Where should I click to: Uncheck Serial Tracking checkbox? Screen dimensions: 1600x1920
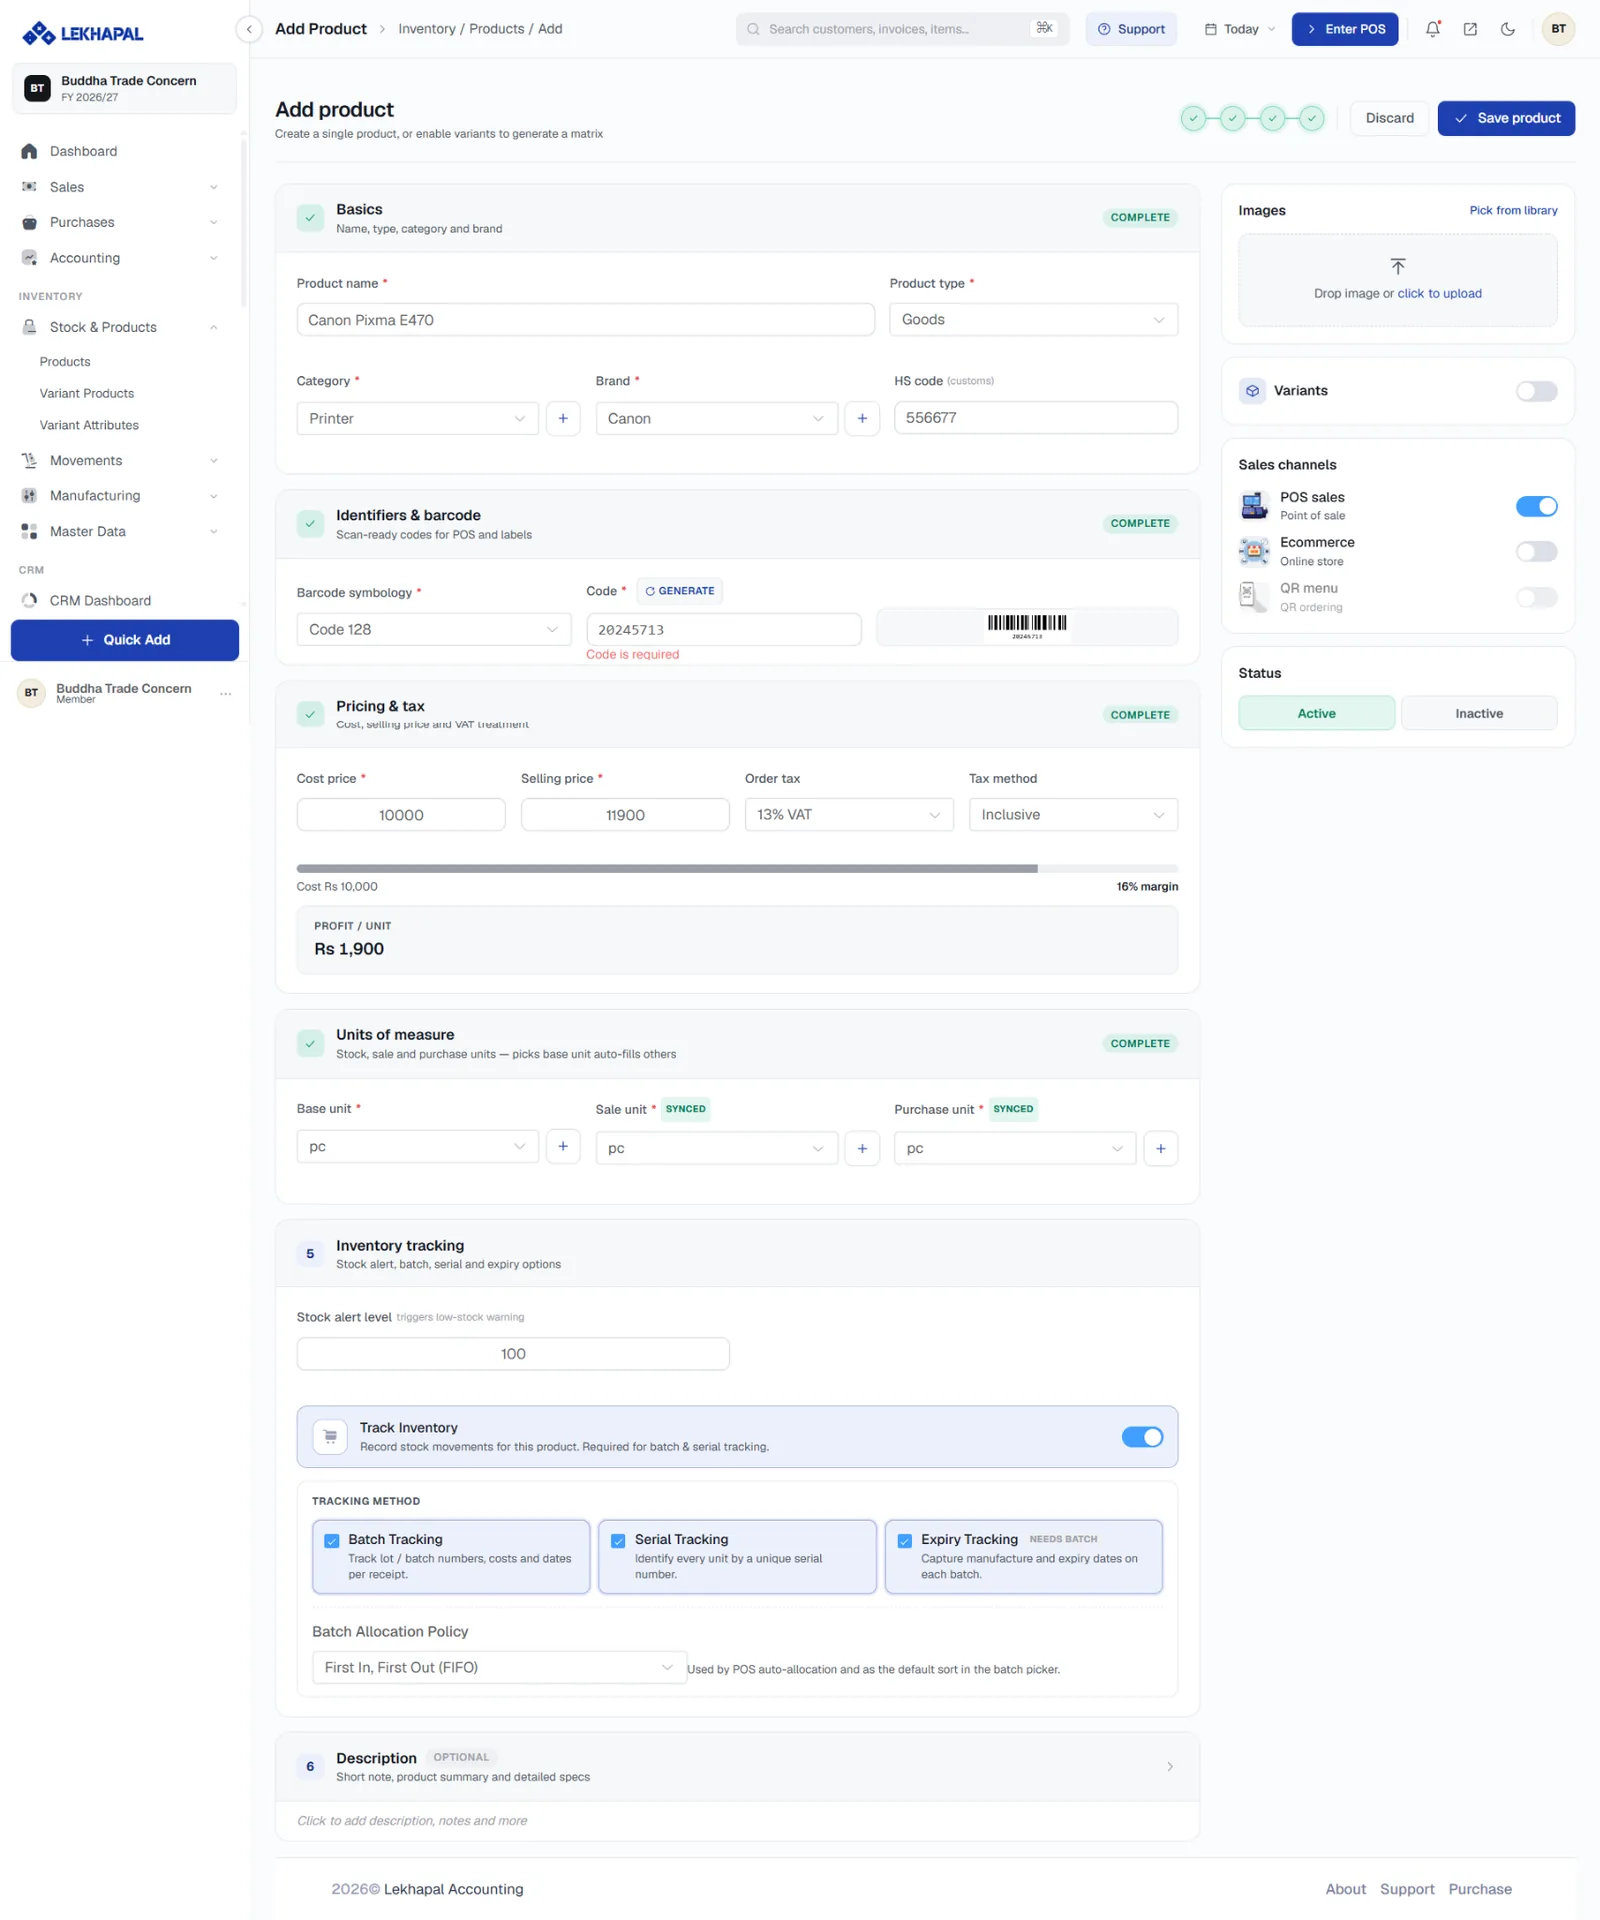point(618,1540)
